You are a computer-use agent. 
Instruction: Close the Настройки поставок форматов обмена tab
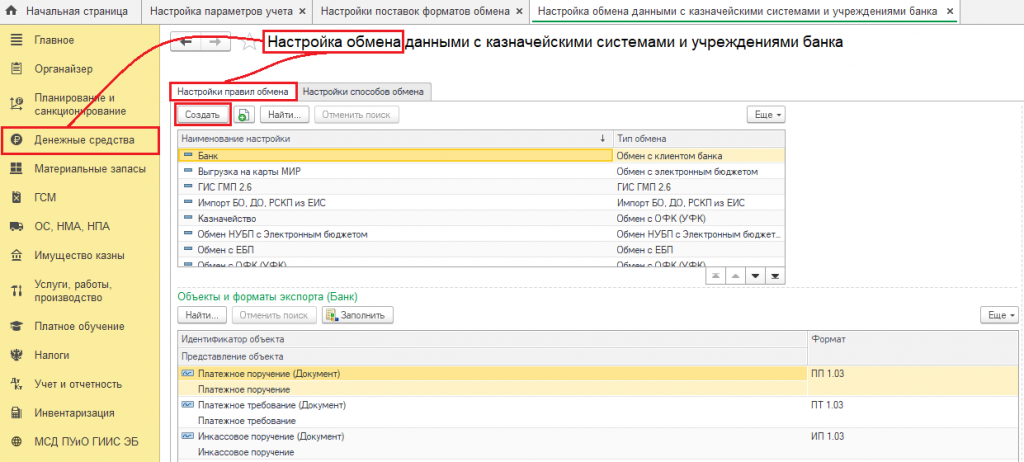519,12
